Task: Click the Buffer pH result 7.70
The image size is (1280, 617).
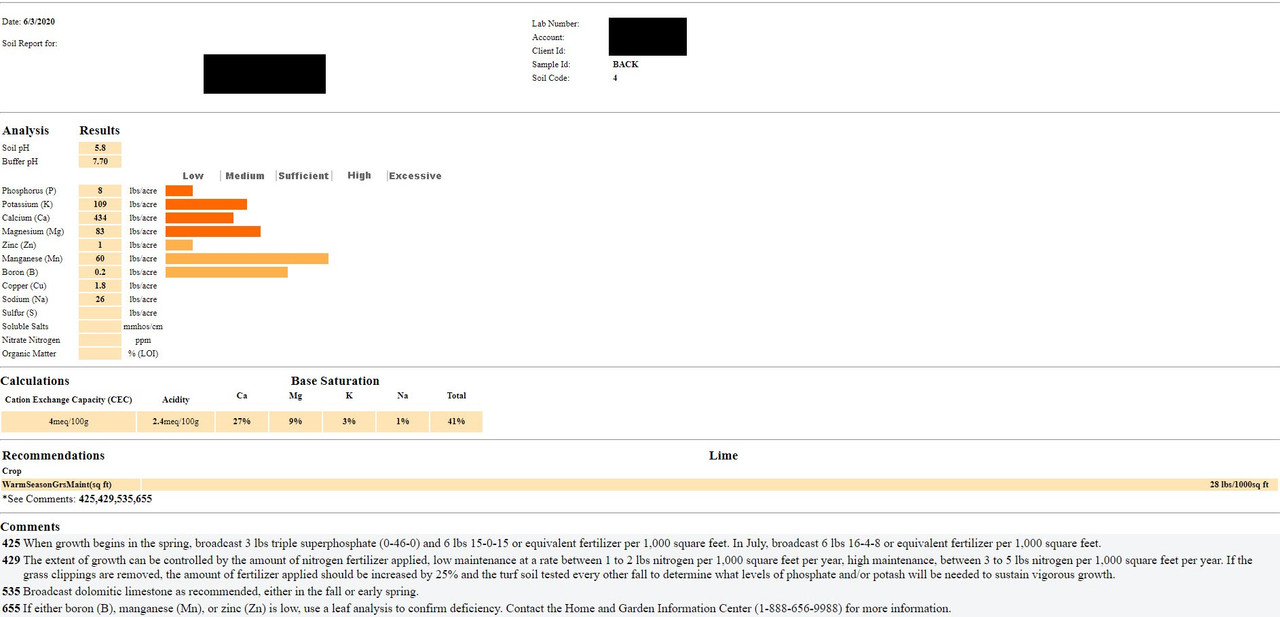Action: pyautogui.click(x=100, y=161)
